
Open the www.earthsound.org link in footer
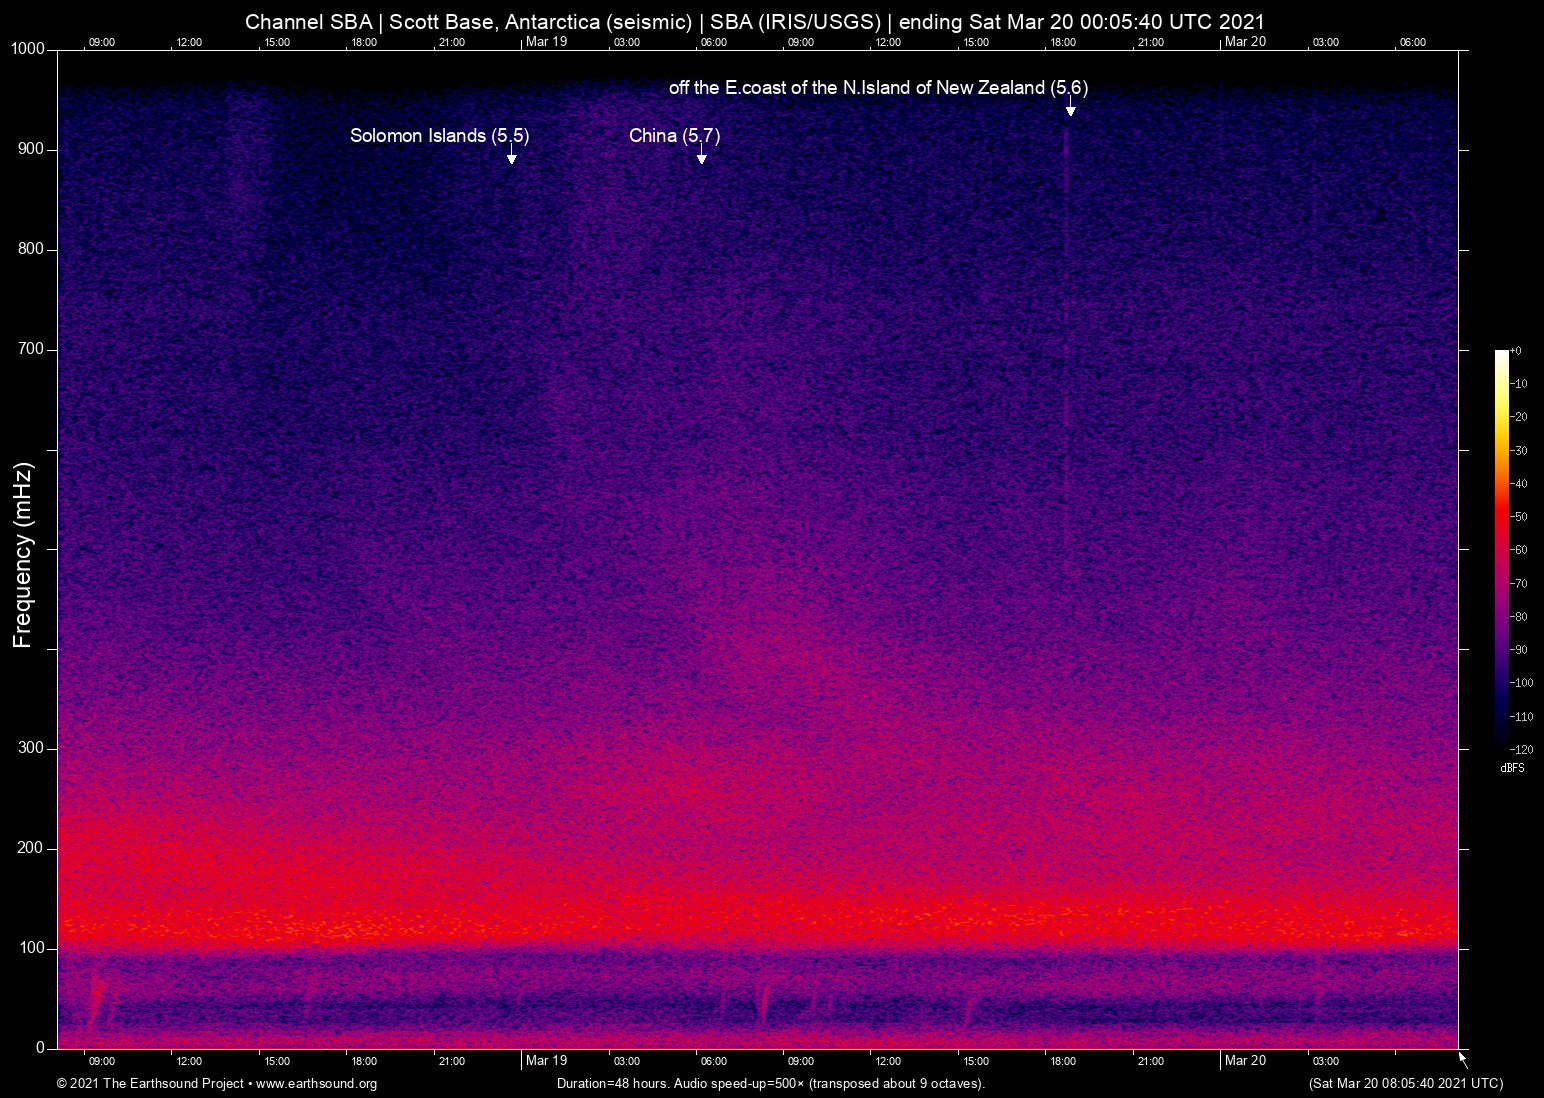(316, 1083)
